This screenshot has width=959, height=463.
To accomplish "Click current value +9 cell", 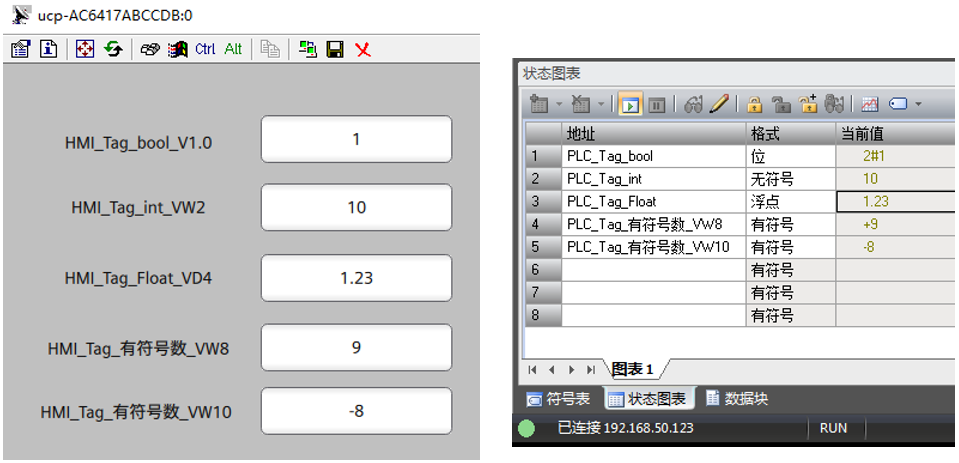I will [897, 224].
